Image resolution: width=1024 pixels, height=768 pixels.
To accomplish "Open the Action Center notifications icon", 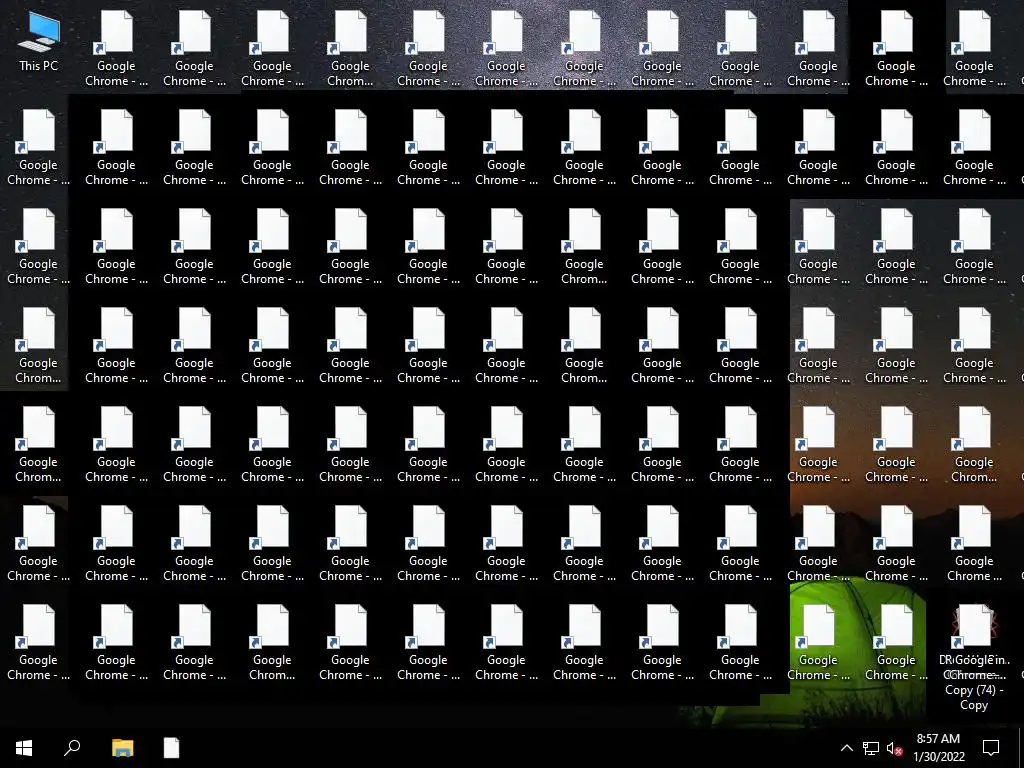I will point(991,748).
